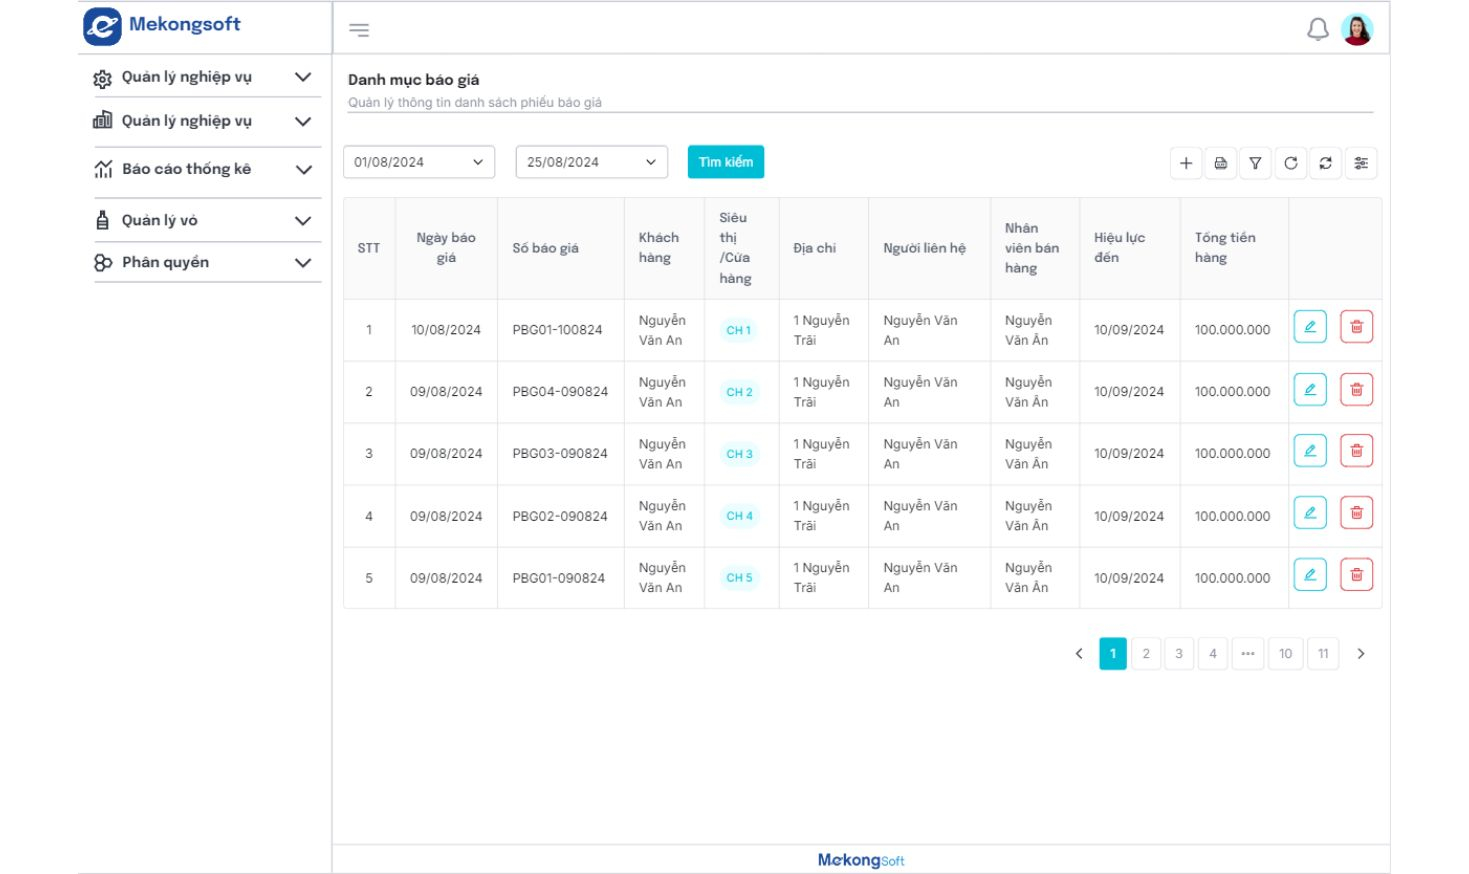This screenshot has width=1469, height=874.
Task: Open the 01/08/2024 start date dropdown
Action: [x=419, y=162]
